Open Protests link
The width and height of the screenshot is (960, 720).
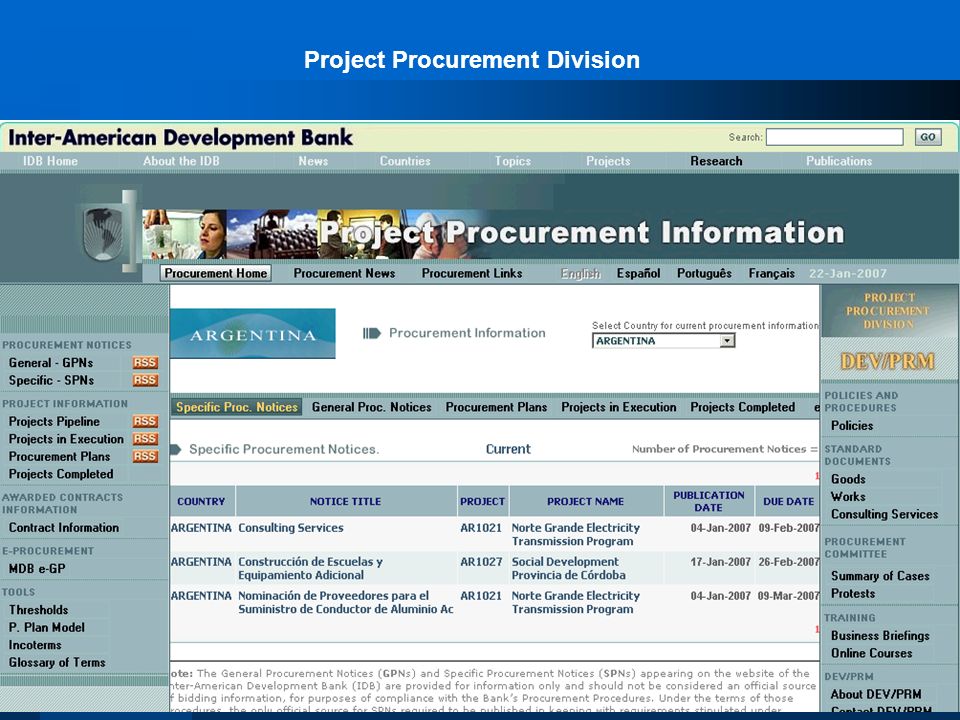(853, 593)
